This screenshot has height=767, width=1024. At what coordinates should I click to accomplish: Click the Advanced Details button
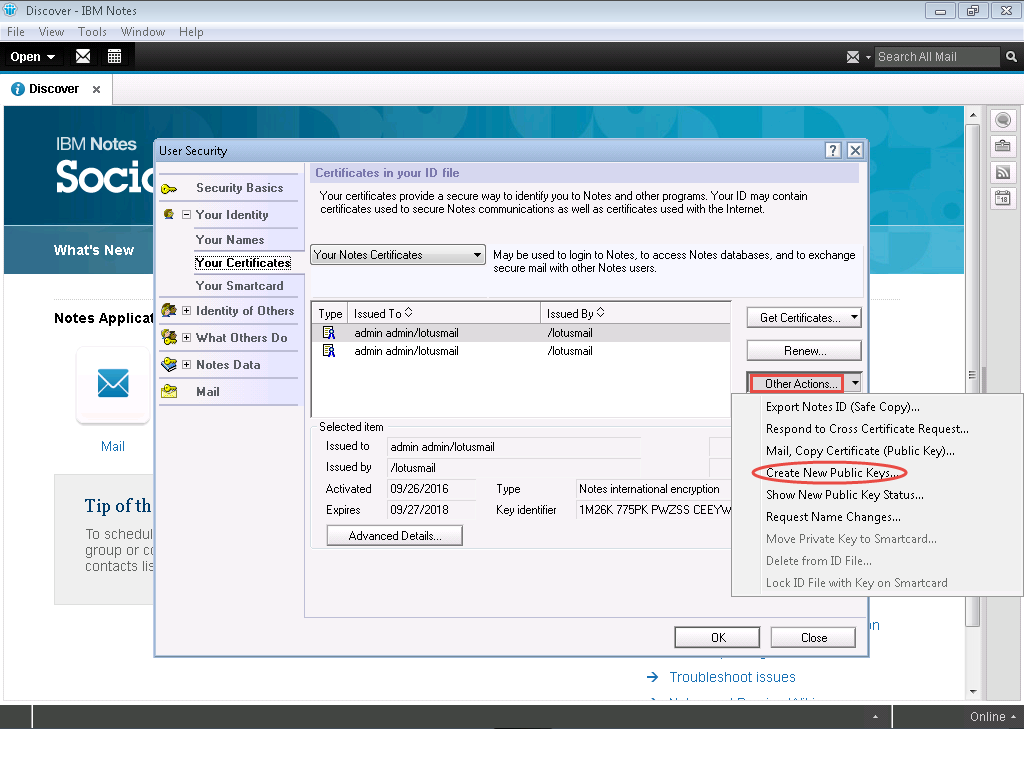click(x=394, y=536)
